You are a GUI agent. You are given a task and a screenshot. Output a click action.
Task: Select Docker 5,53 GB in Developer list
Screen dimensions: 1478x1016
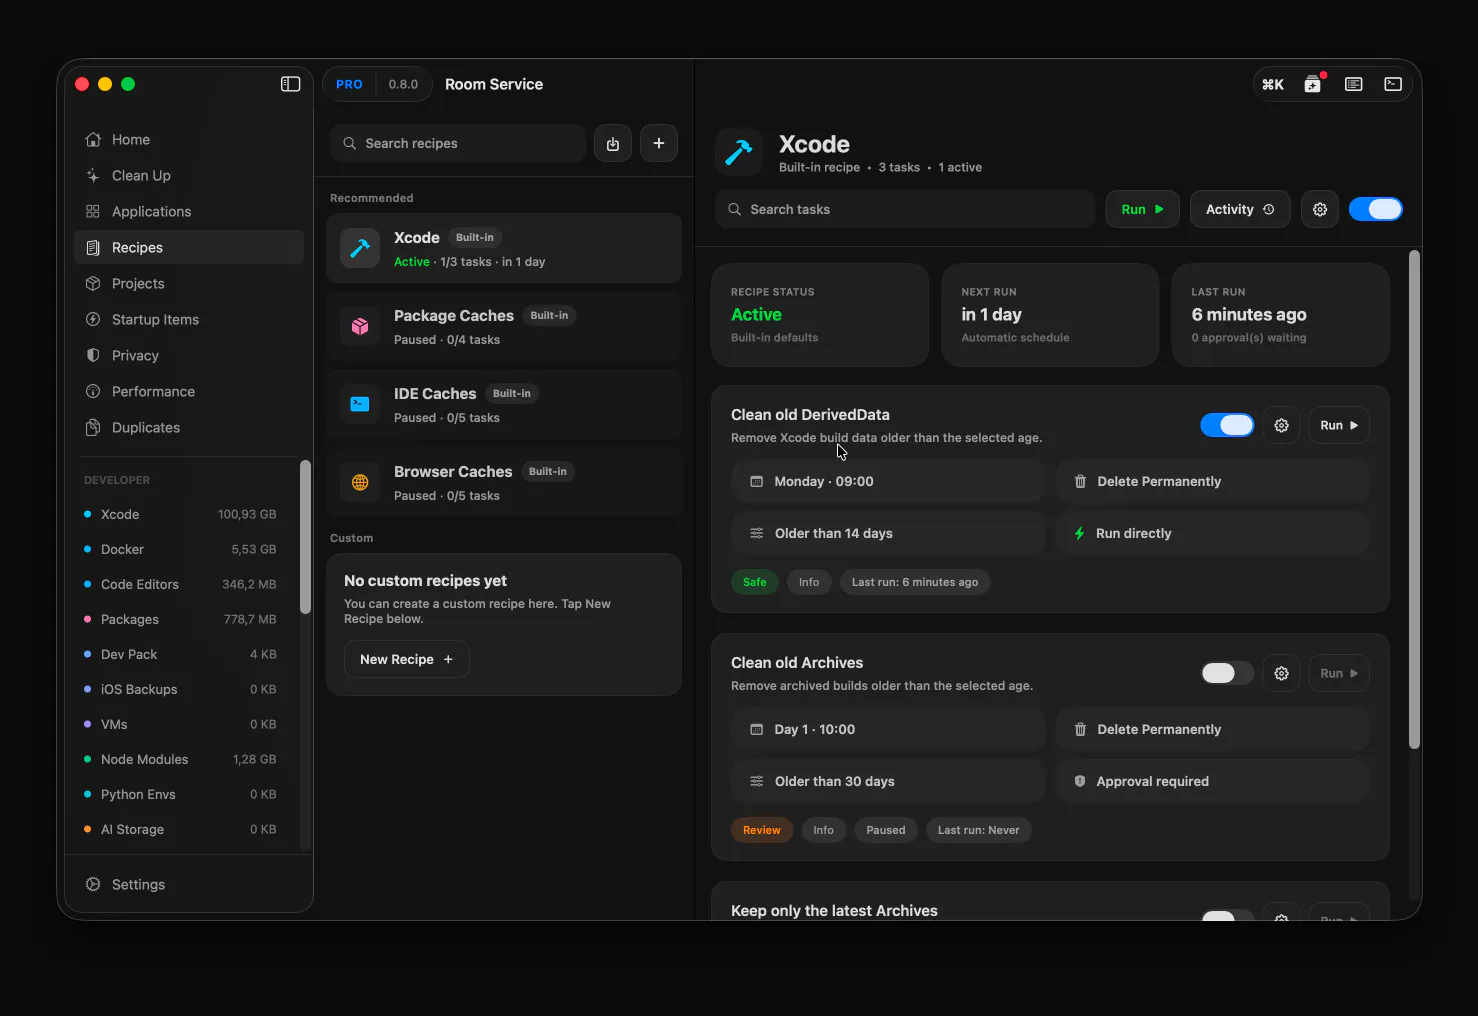[180, 549]
